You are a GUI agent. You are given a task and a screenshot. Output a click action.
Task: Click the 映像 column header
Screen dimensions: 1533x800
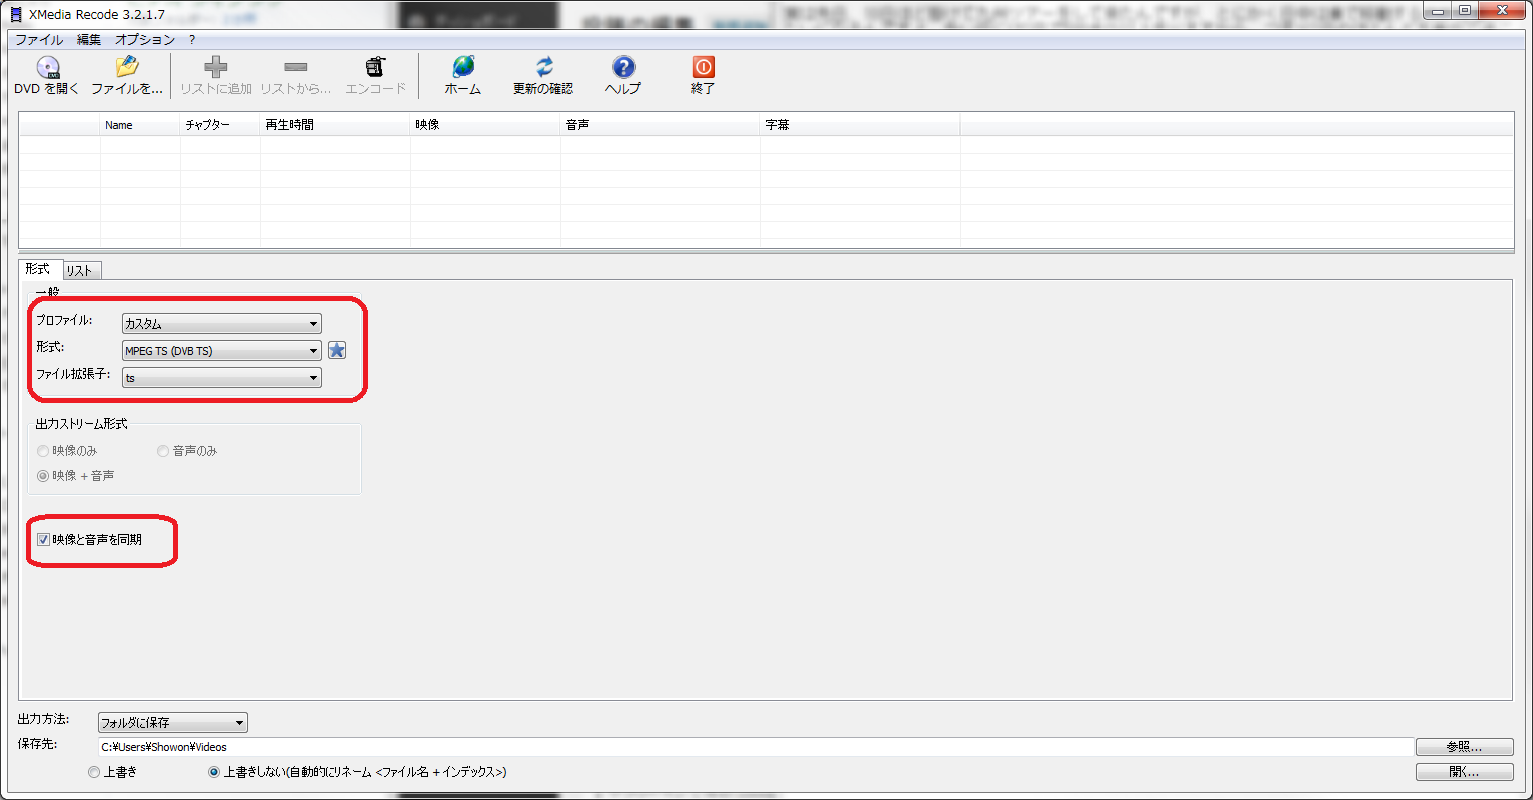[485, 125]
